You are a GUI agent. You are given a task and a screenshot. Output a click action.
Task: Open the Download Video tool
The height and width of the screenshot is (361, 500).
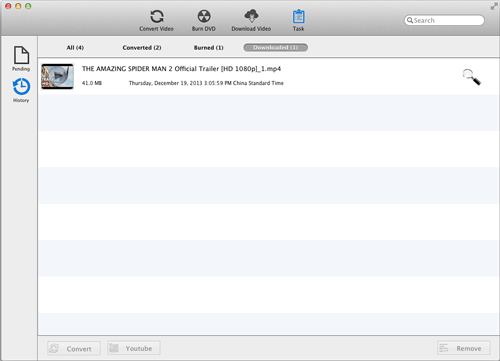[251, 20]
